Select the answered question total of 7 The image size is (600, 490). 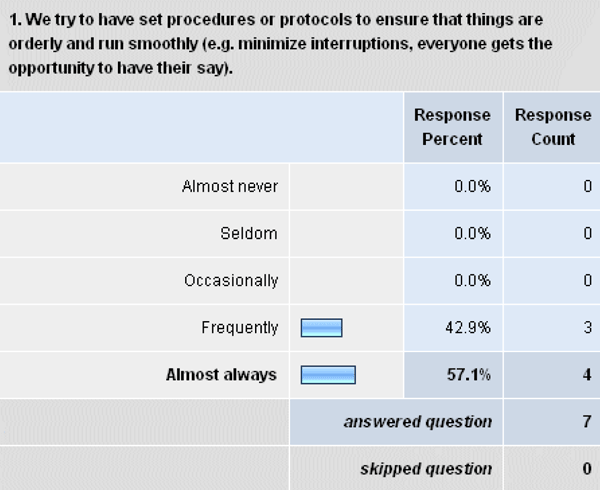(587, 422)
